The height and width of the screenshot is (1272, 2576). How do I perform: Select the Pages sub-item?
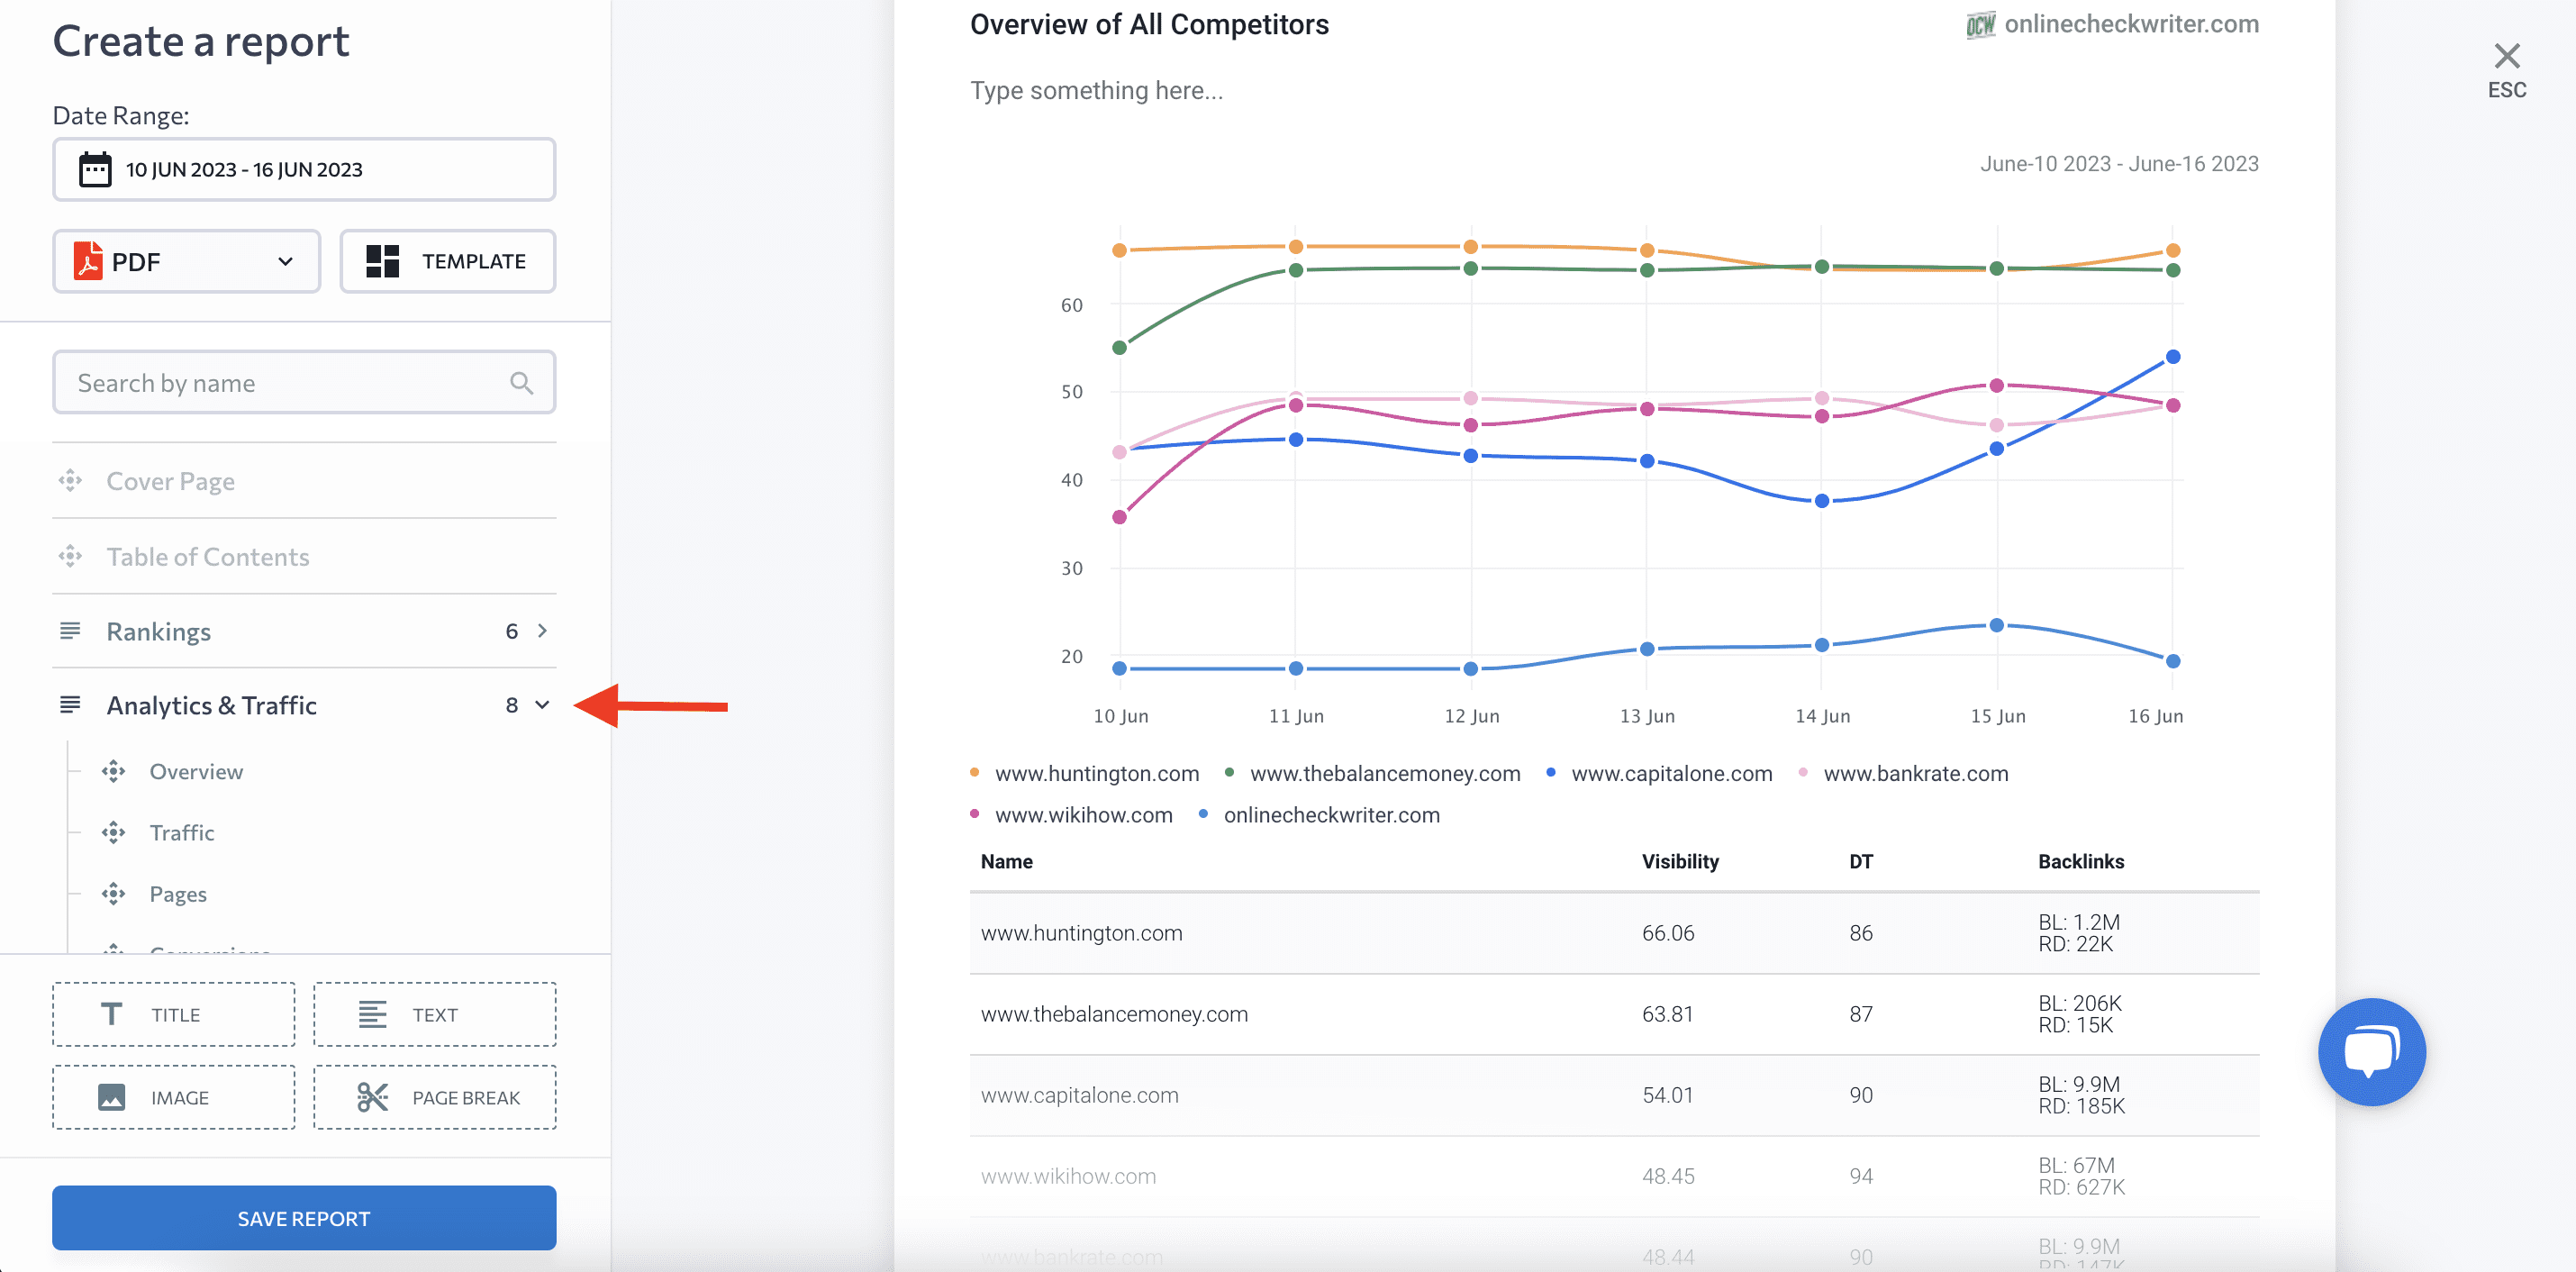pos(178,894)
